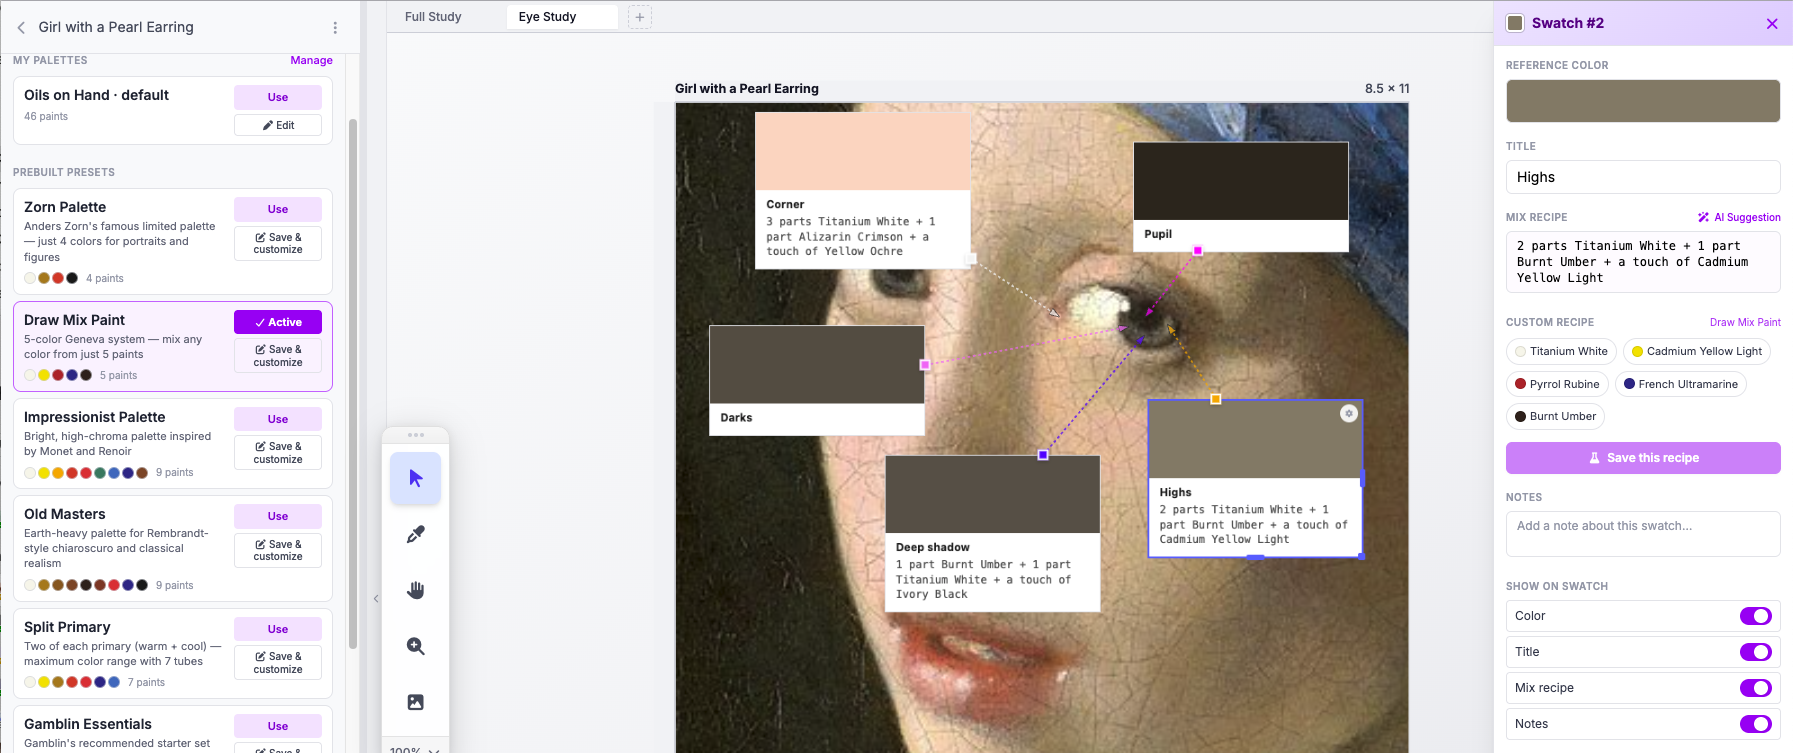Select the Pyrrol Rubine paint chip

pos(1557,384)
